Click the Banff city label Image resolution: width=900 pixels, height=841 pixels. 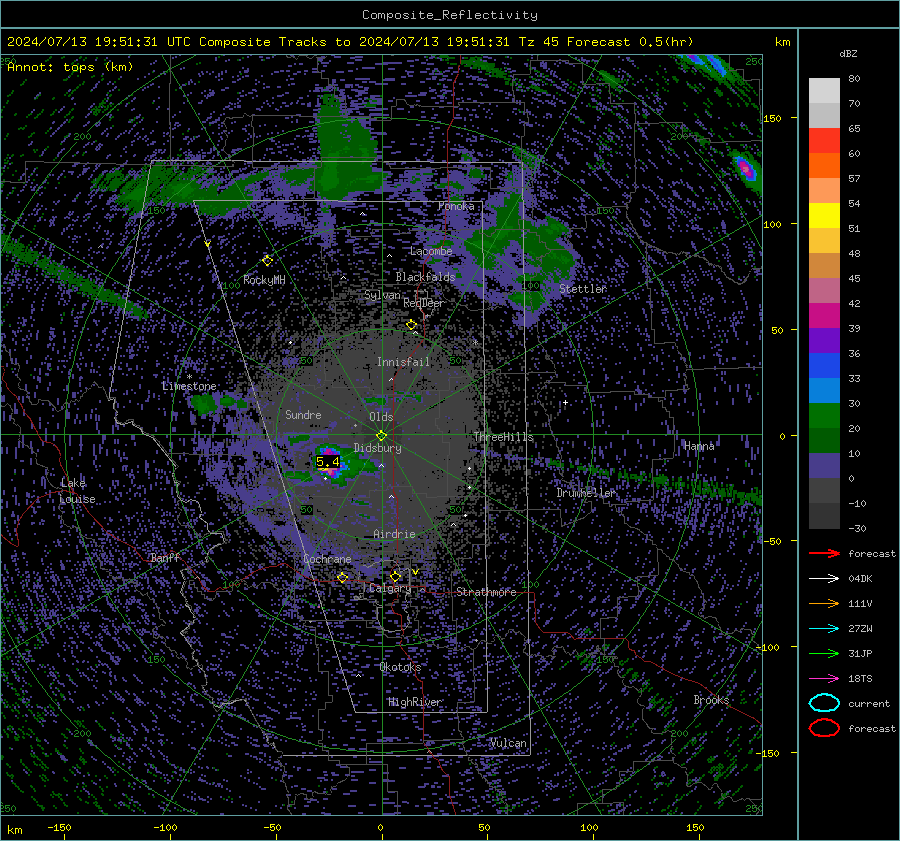click(165, 557)
